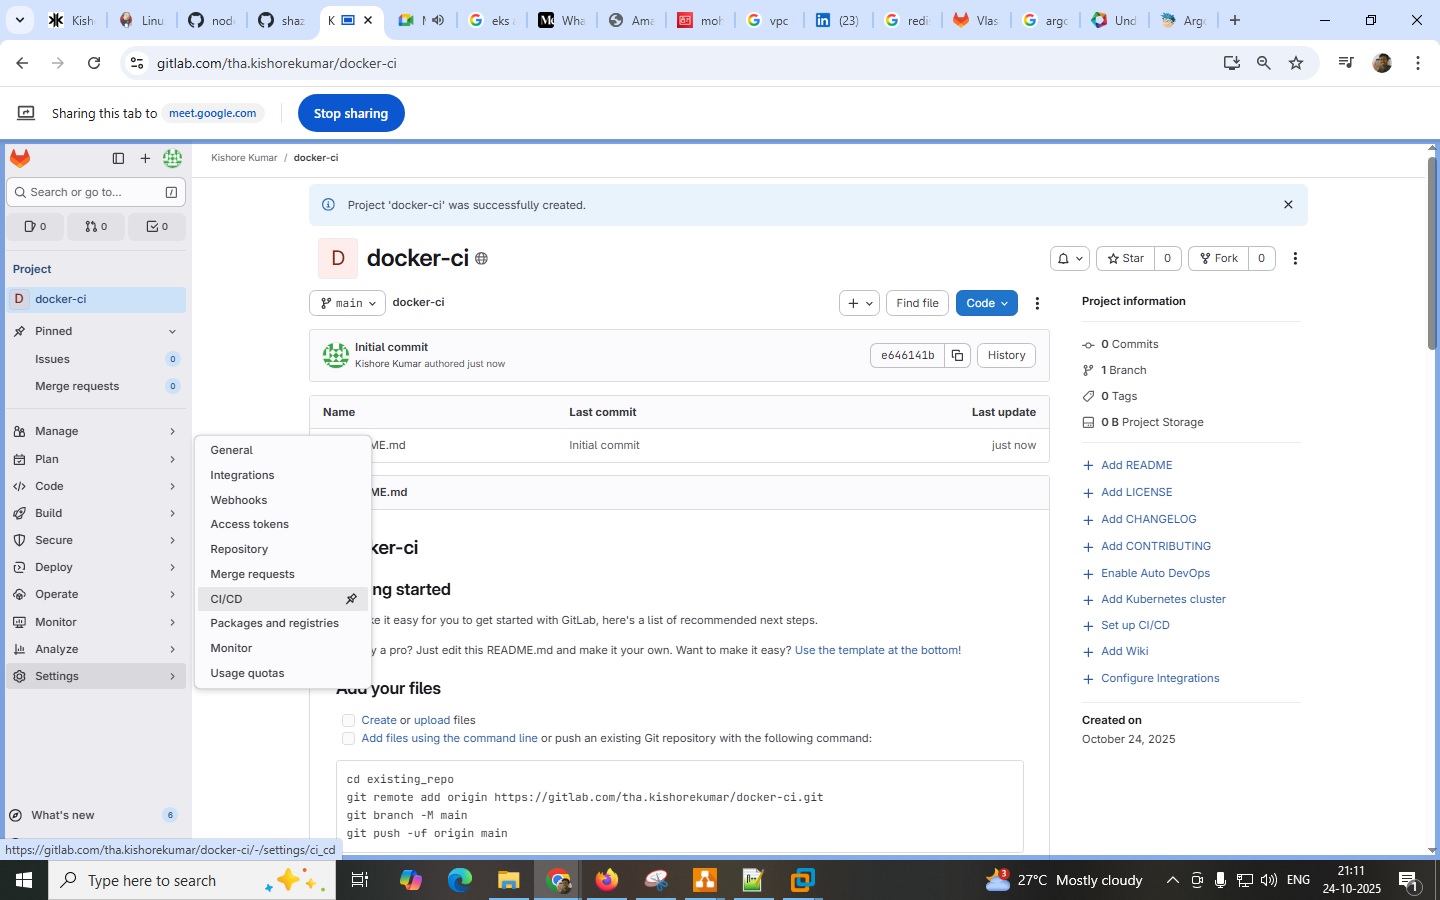Check the 'Create or upload files' checkbox
The width and height of the screenshot is (1440, 900).
coord(348,720)
